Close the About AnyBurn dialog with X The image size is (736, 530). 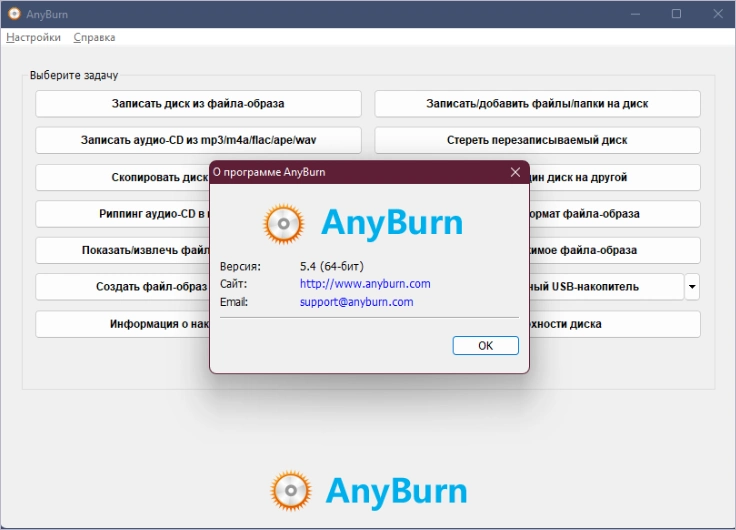point(515,172)
